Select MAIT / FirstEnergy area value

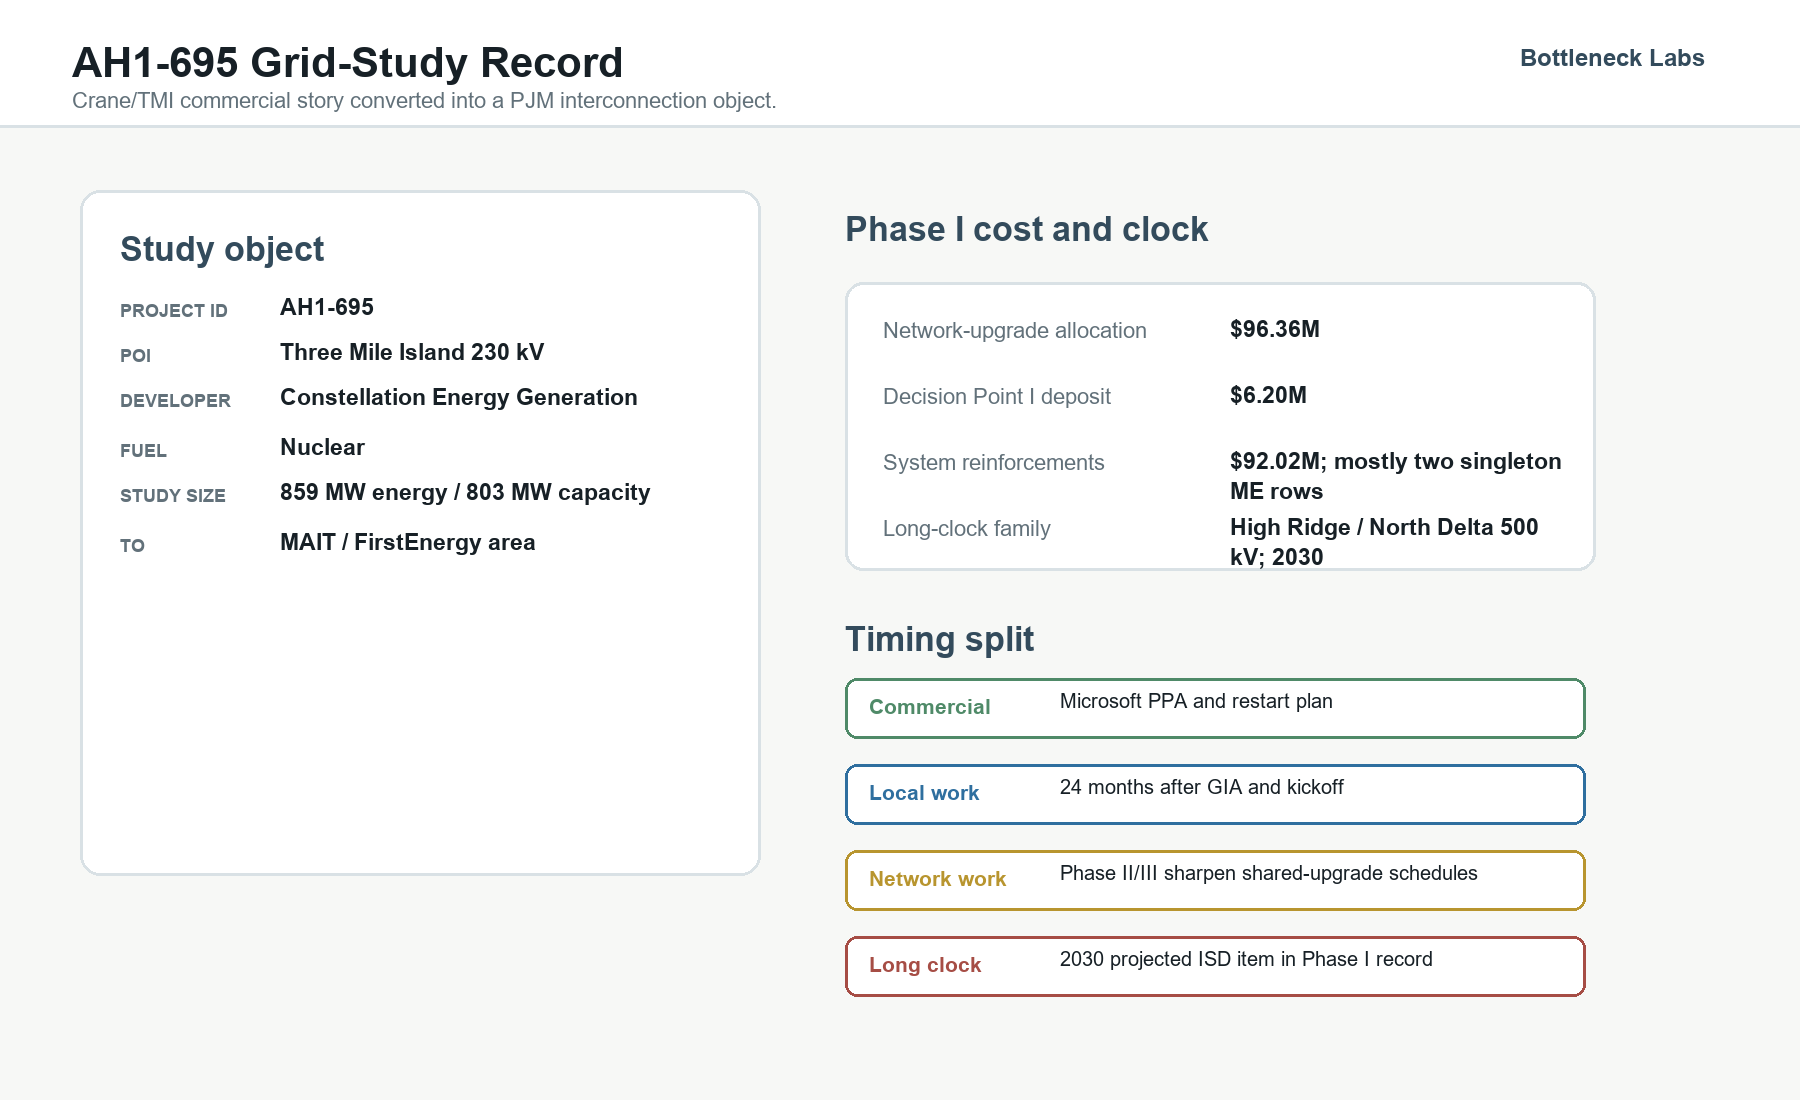pos(408,542)
